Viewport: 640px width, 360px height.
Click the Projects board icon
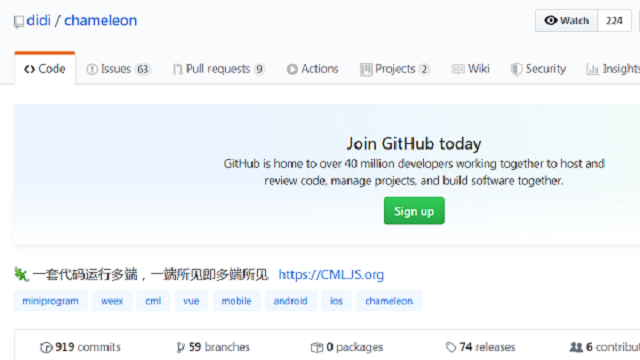[x=366, y=69]
